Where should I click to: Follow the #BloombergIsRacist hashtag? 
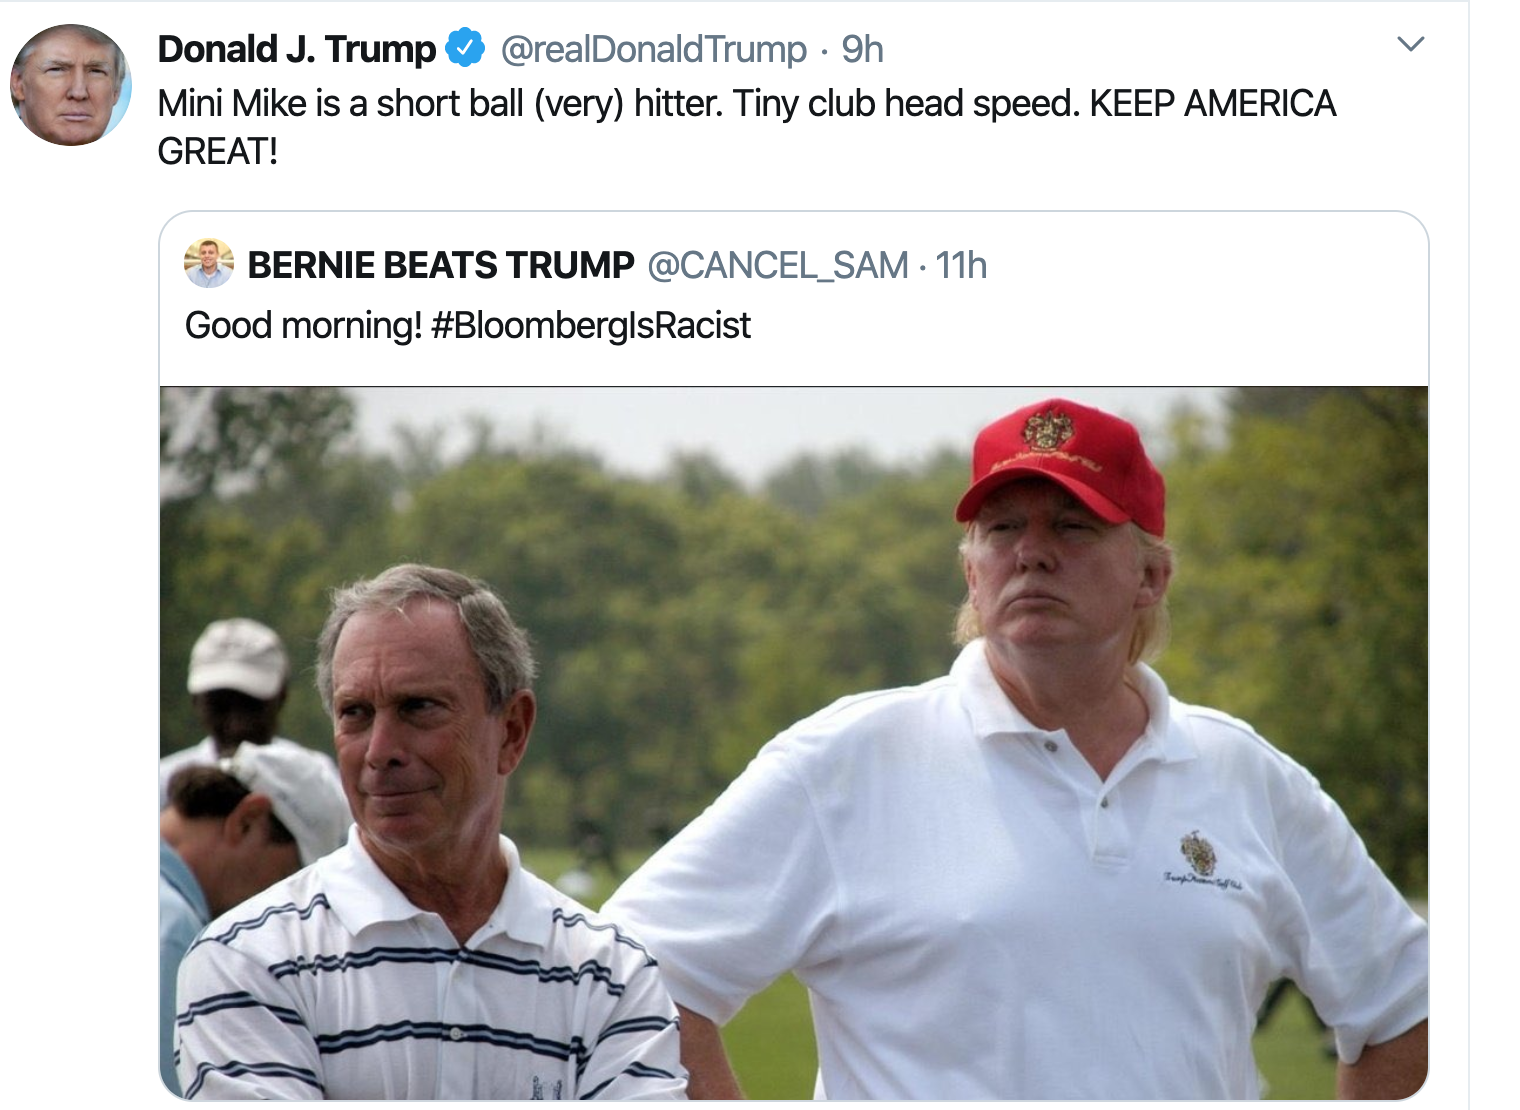point(591,325)
